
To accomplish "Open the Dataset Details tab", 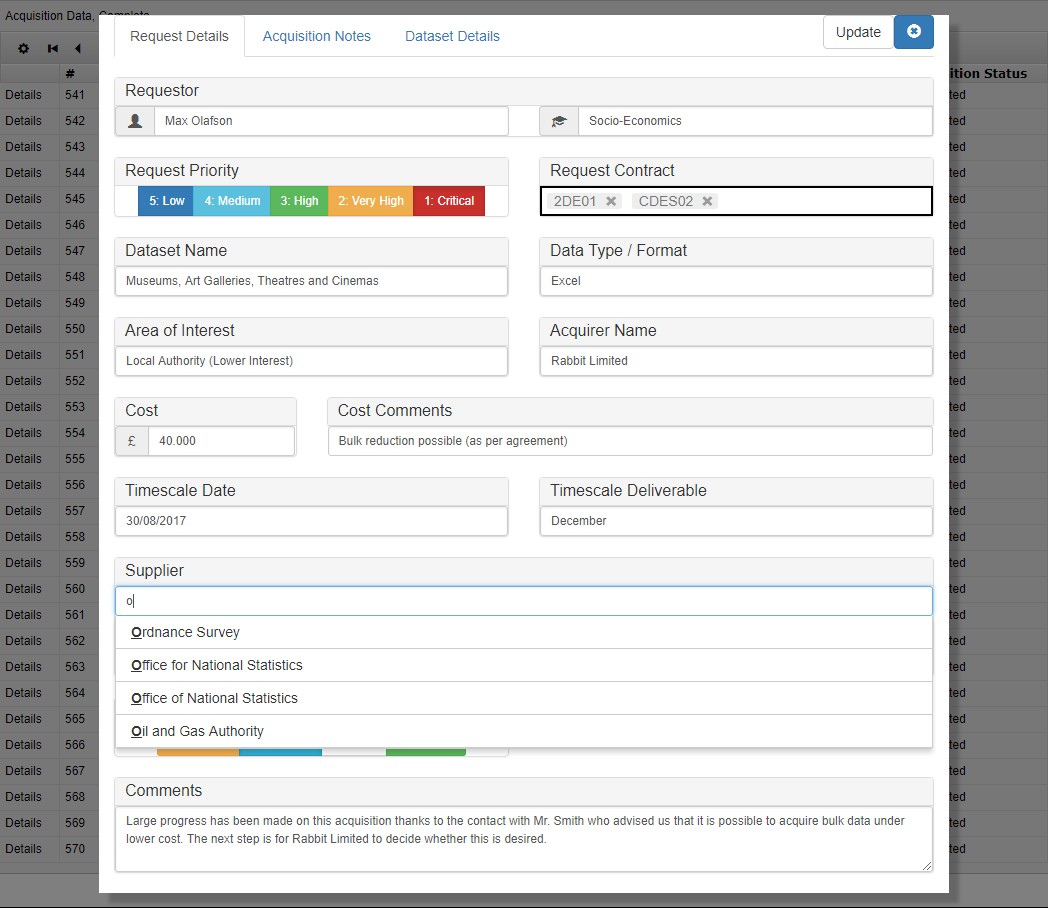I will coord(452,36).
